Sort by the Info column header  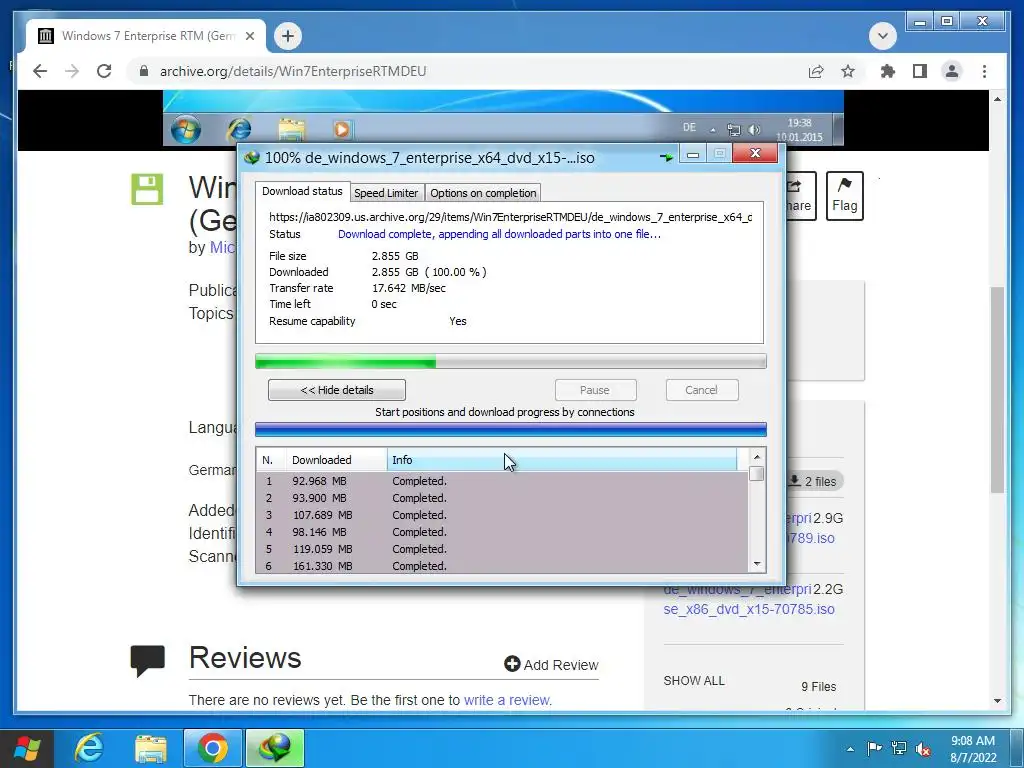pos(562,460)
